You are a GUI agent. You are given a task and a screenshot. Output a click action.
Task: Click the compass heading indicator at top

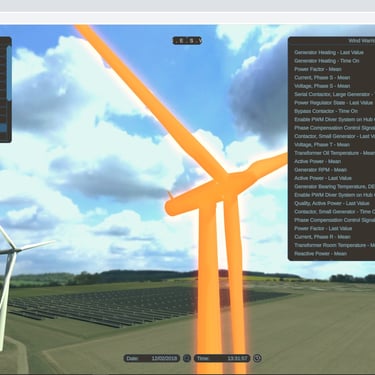coord(187,41)
